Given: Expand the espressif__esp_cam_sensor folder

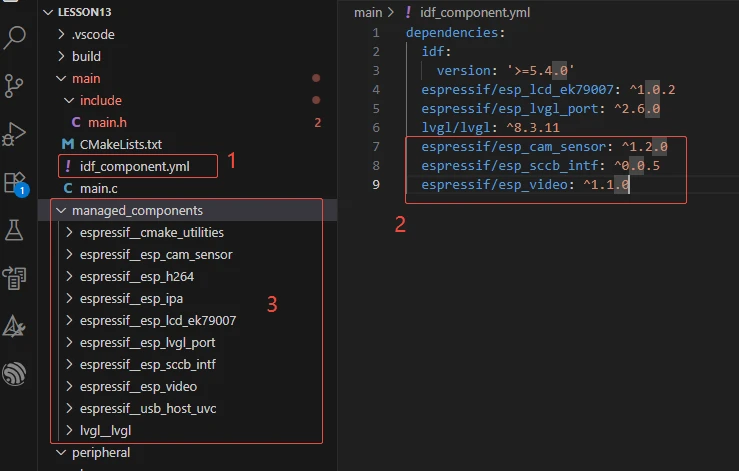Looking at the screenshot, I should pyautogui.click(x=155, y=255).
